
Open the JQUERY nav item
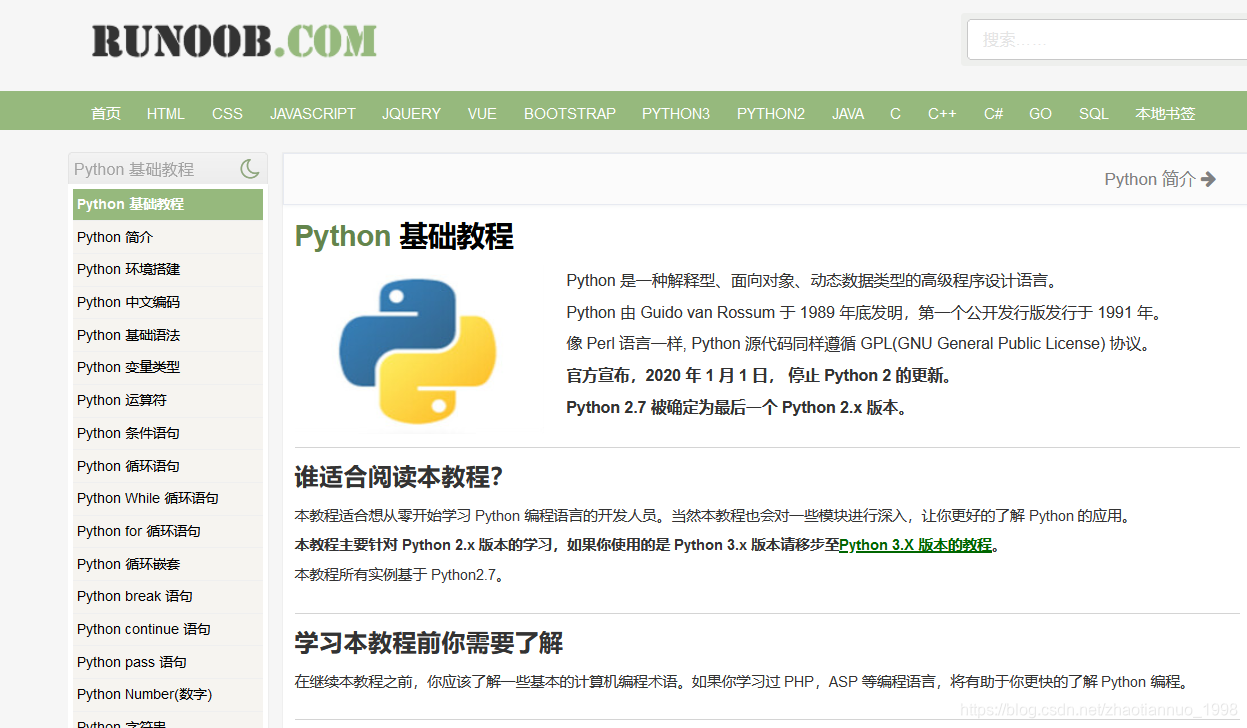click(x=411, y=113)
